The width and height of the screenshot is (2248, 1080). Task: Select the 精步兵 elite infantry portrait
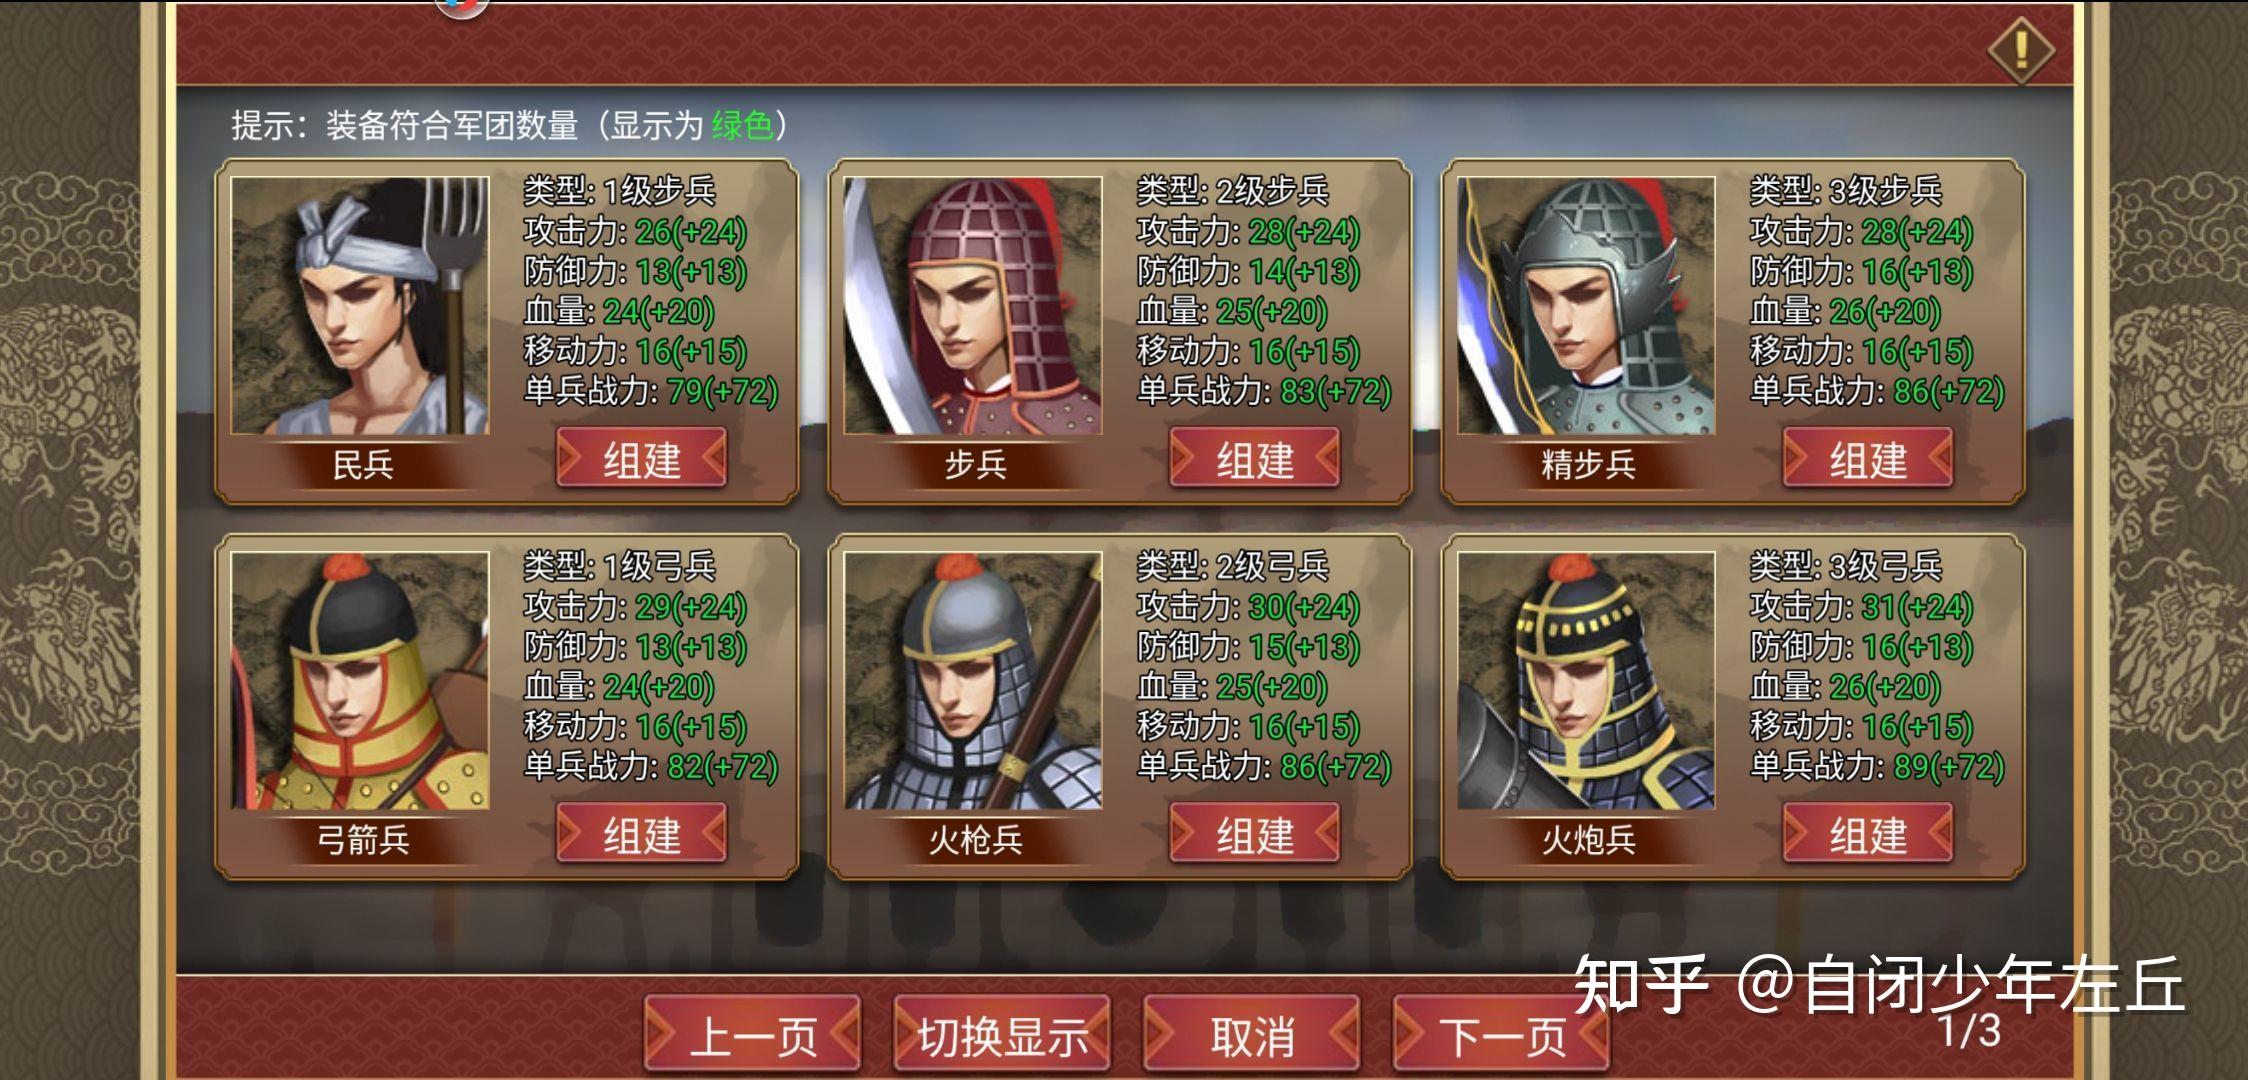pos(1587,306)
